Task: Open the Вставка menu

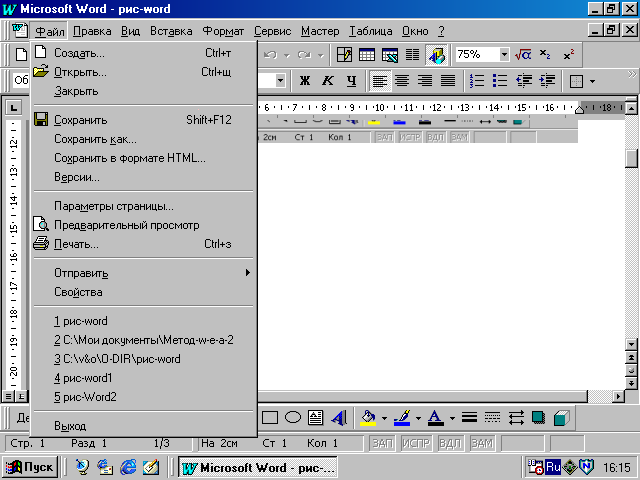Action: 171,31
